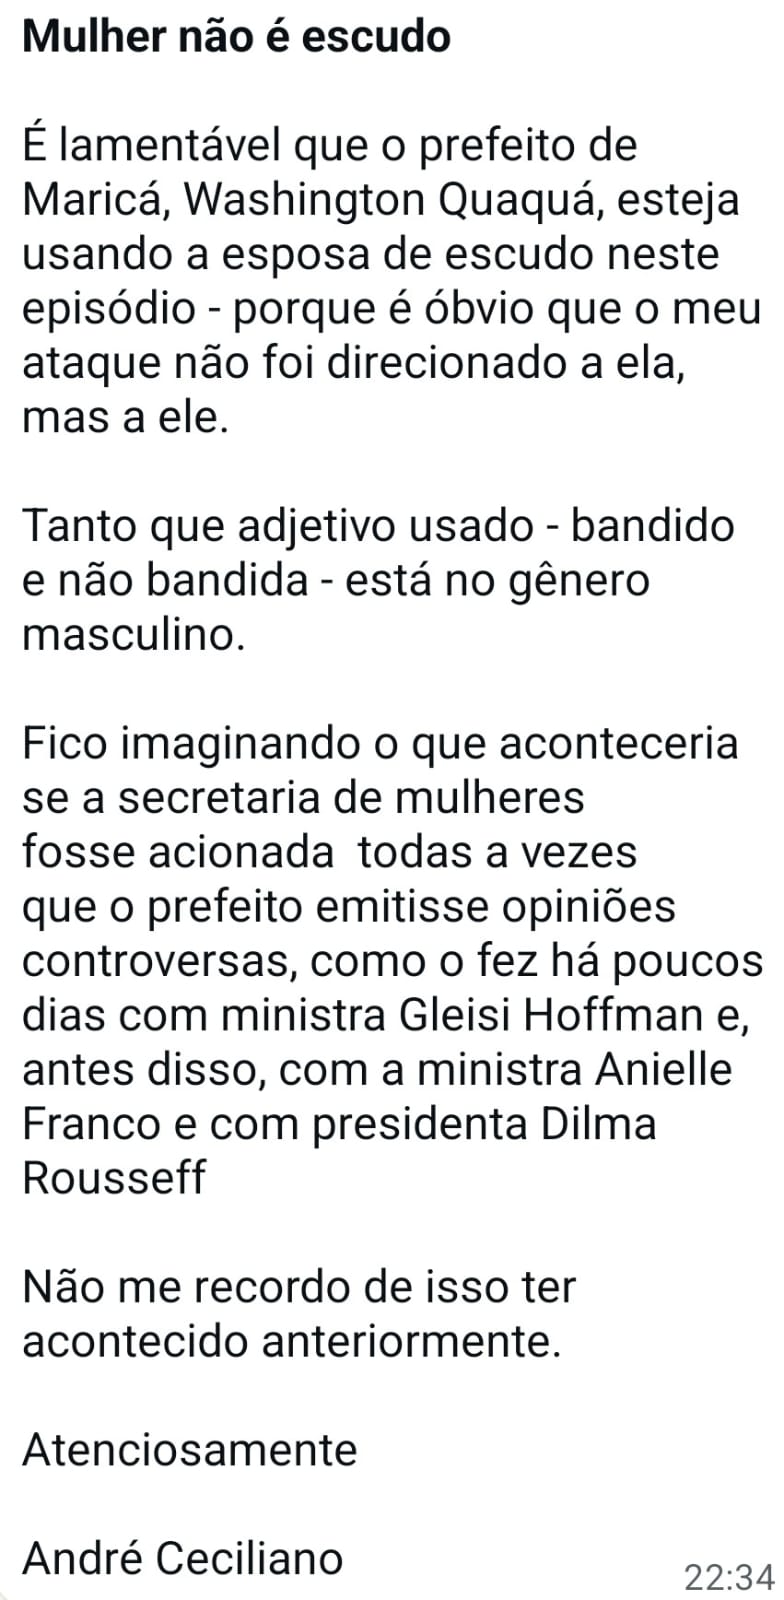Click the word "Atenciosamente"
Screen dimensions: 784x1600
click(x=189, y=1449)
